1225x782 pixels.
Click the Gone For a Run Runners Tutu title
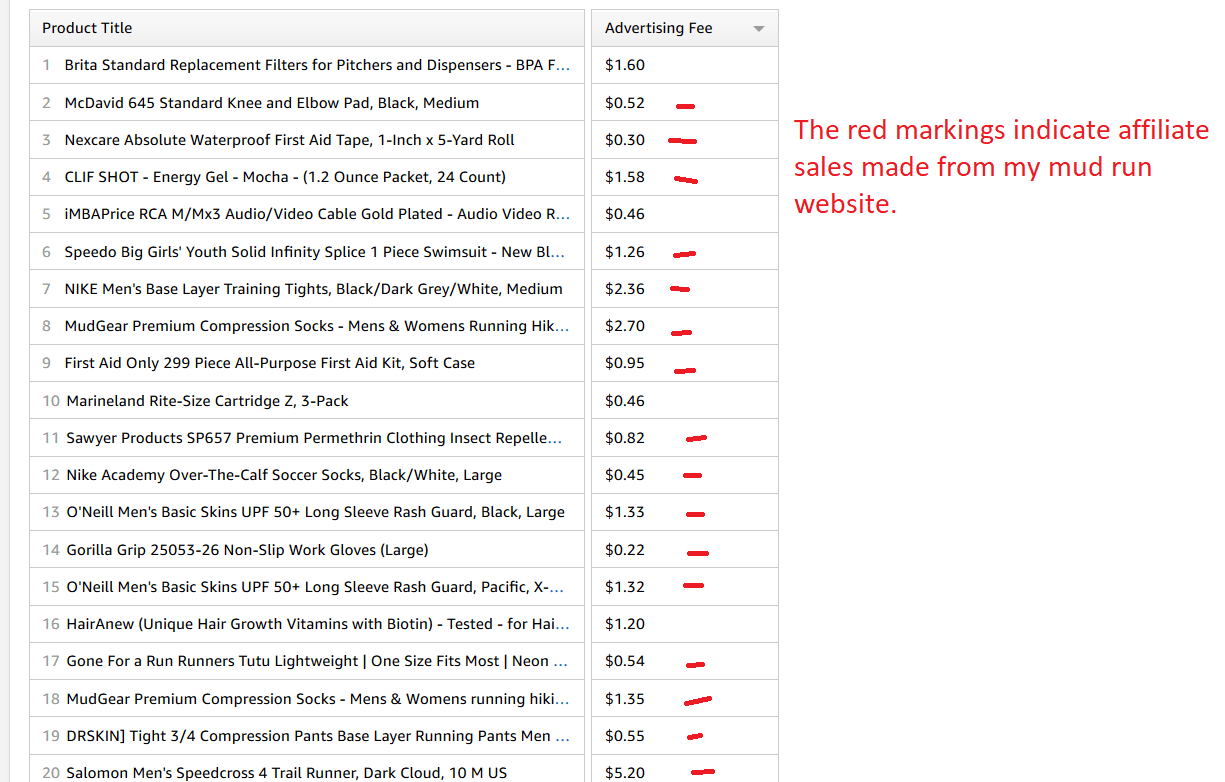[317, 661]
